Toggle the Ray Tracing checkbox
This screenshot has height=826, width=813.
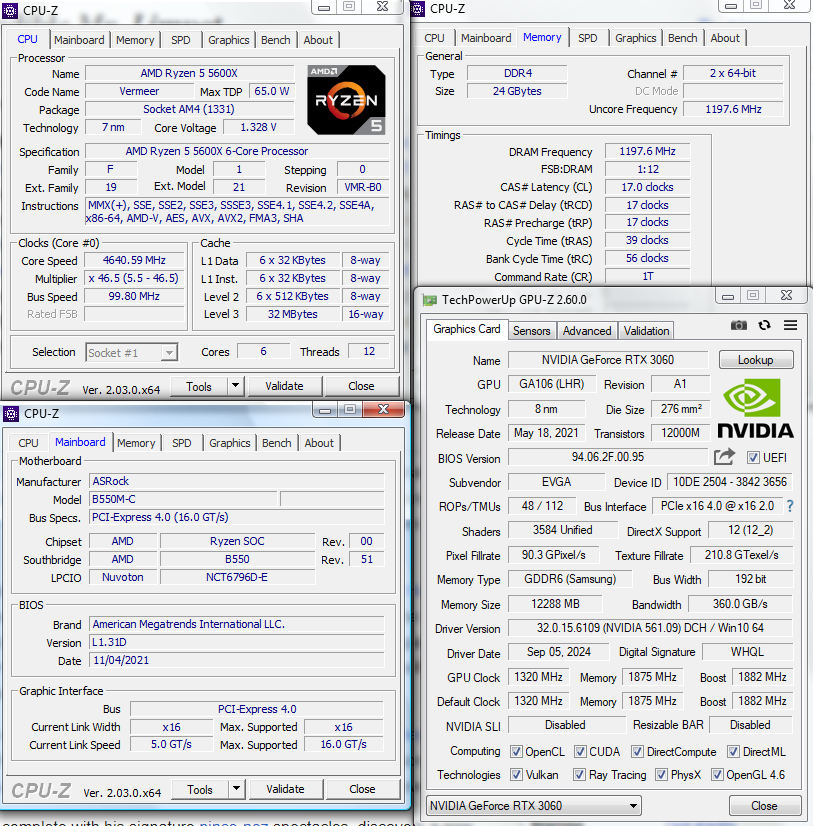(x=580, y=774)
